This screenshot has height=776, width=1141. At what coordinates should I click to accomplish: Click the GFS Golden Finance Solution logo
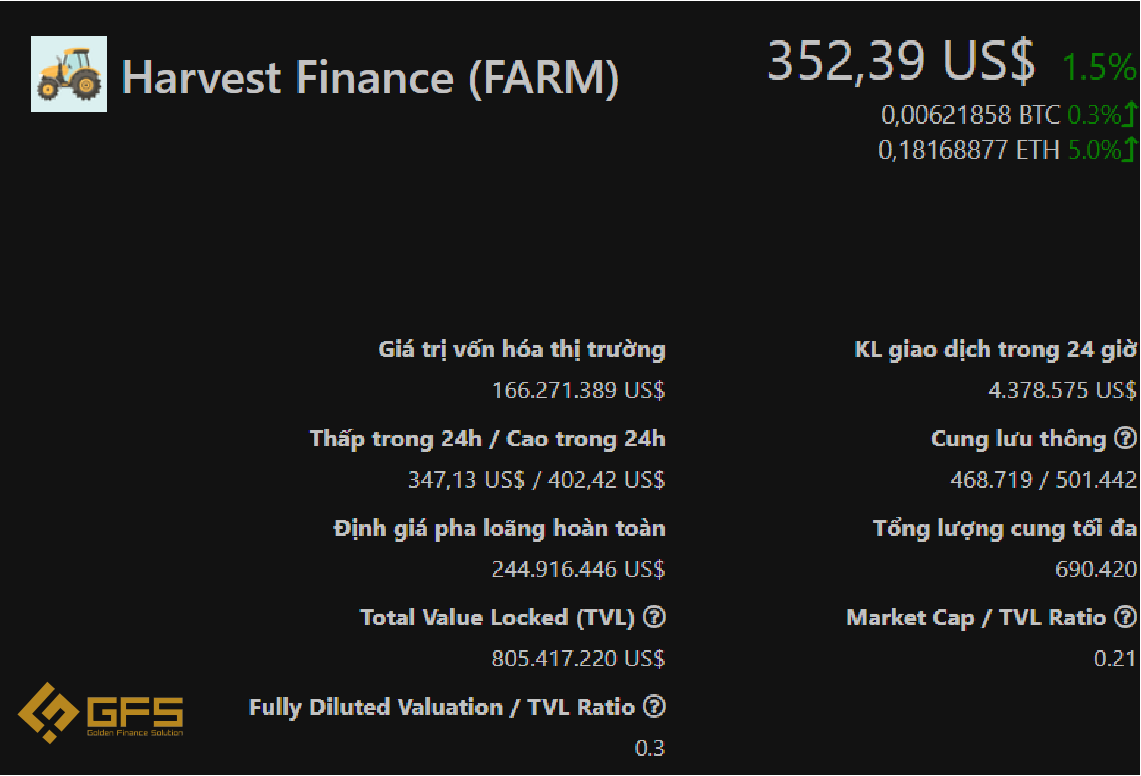click(101, 713)
